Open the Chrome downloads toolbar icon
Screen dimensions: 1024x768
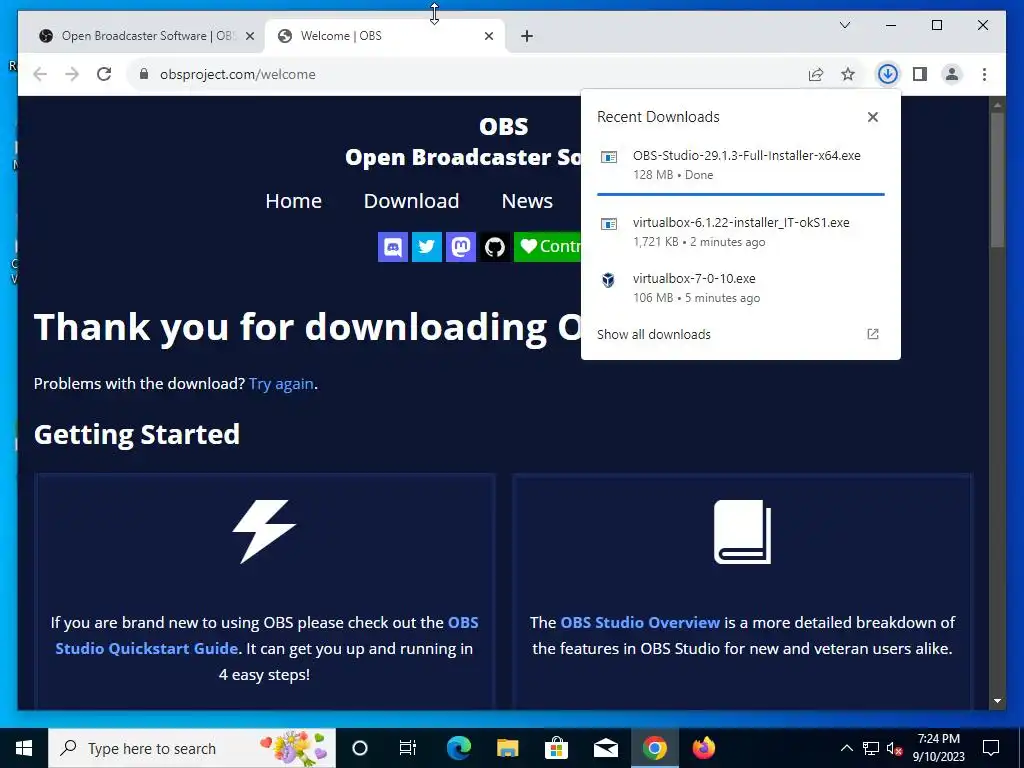(887, 74)
